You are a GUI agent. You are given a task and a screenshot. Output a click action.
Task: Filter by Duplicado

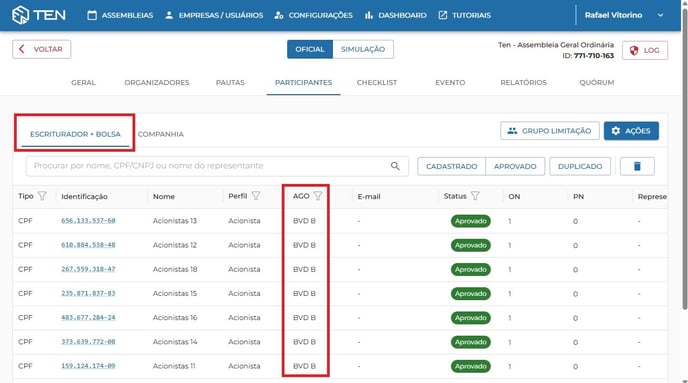580,166
